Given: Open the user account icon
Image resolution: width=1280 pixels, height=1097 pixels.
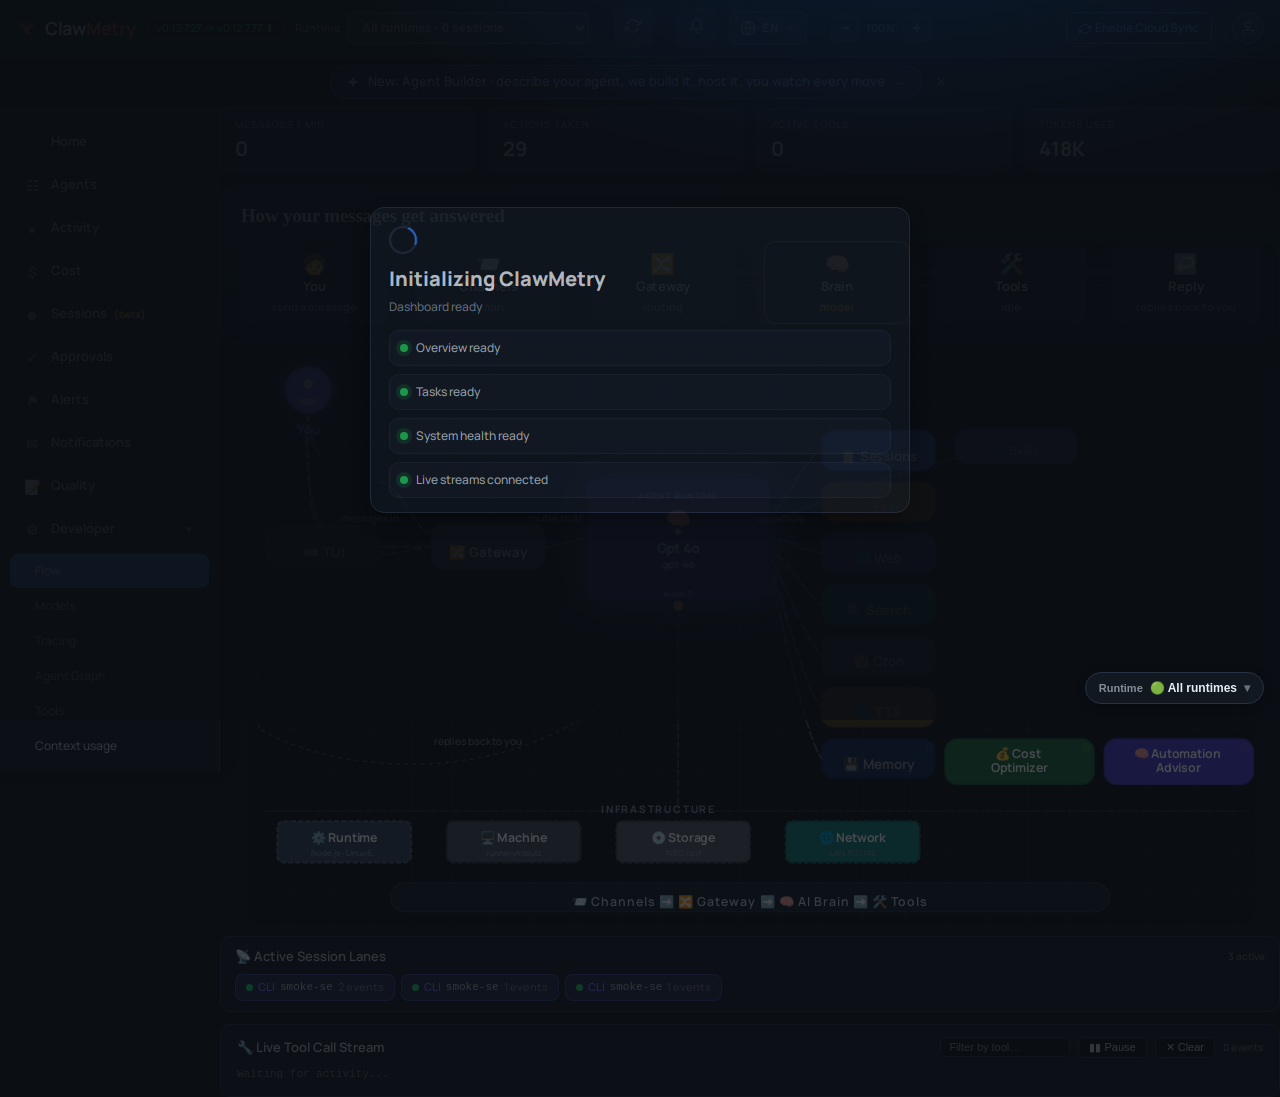Looking at the screenshot, I should click(1248, 28).
